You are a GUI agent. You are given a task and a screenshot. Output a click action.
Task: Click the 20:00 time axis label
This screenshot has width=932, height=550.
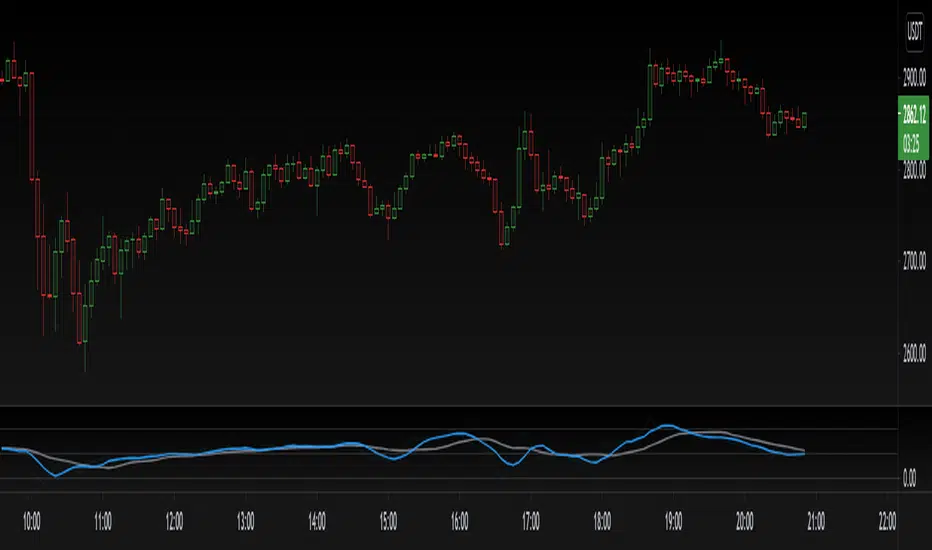(745, 521)
